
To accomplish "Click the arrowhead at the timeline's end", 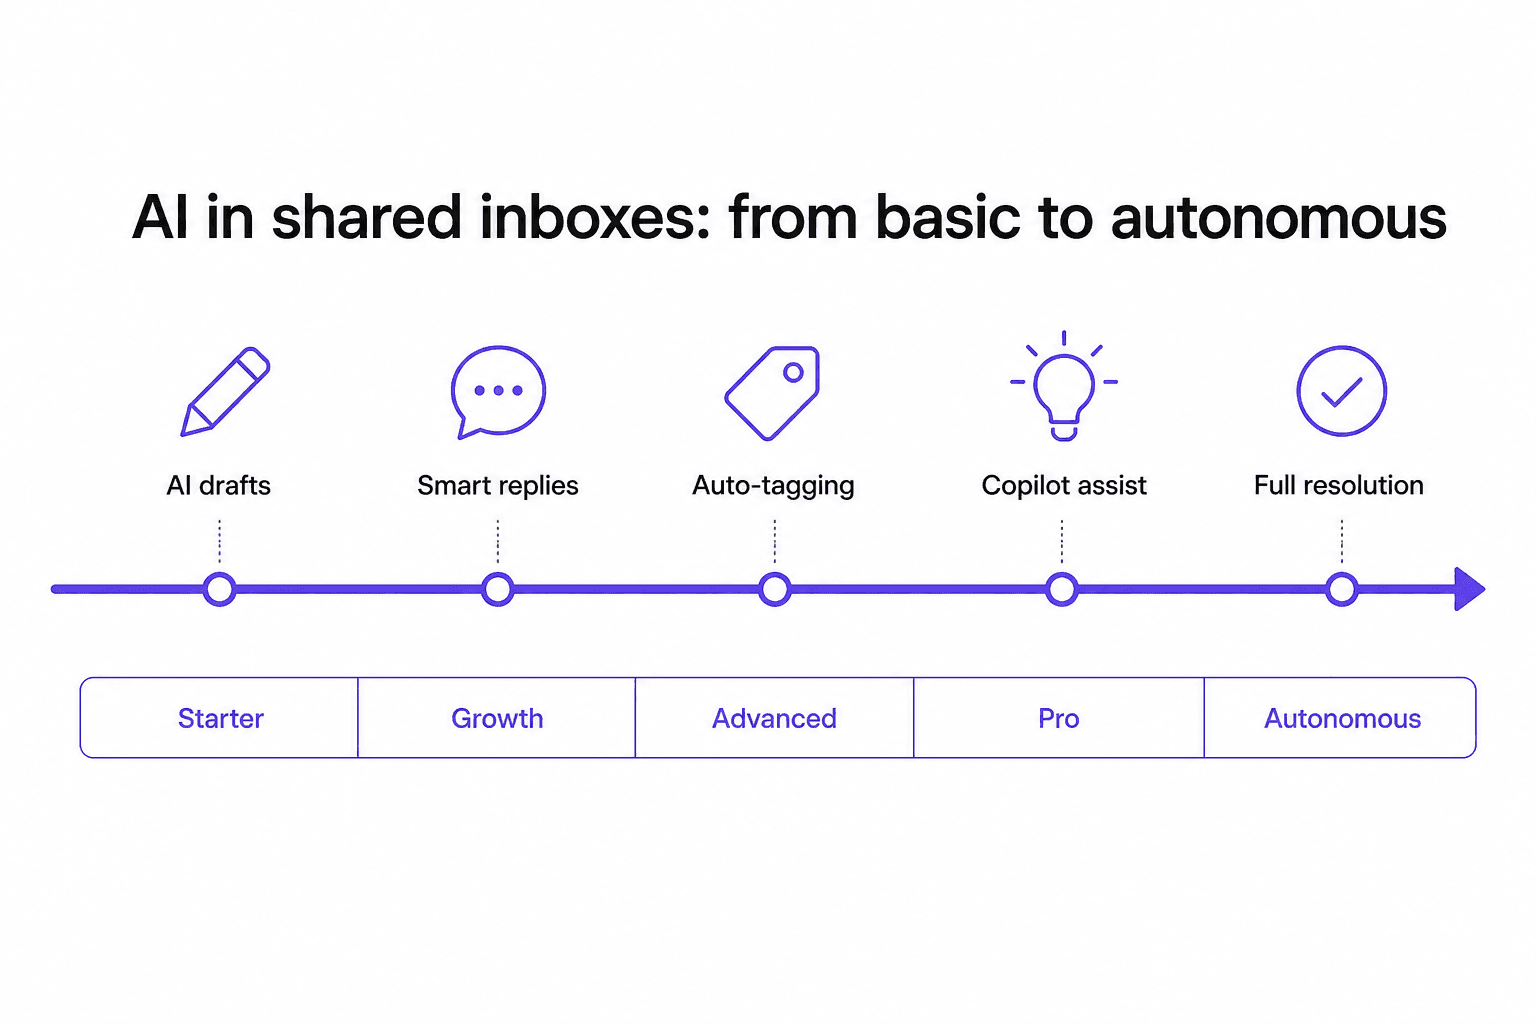I will 1468,589.
